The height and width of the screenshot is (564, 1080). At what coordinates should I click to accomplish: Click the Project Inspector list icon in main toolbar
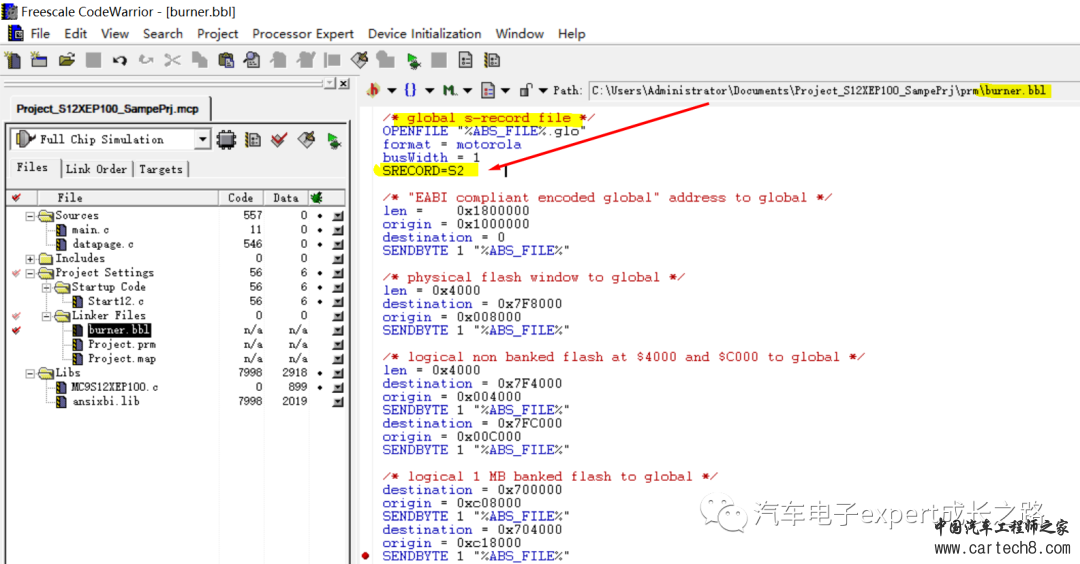point(466,61)
